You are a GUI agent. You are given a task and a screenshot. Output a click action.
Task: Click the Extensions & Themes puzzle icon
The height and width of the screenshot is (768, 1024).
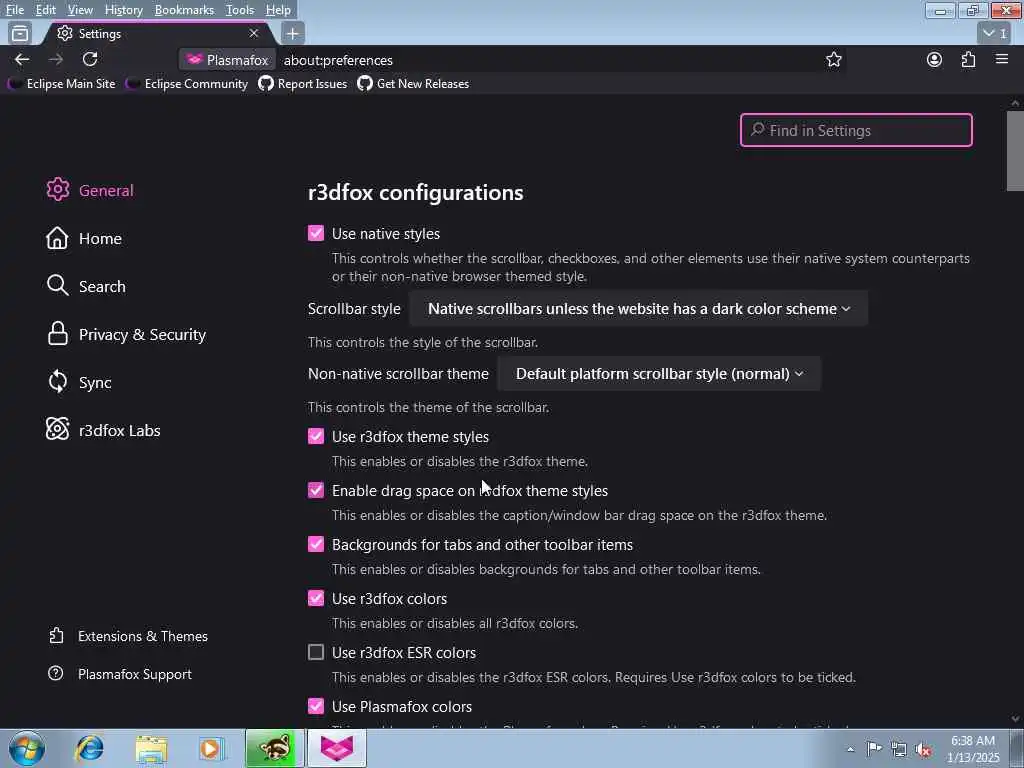point(56,635)
